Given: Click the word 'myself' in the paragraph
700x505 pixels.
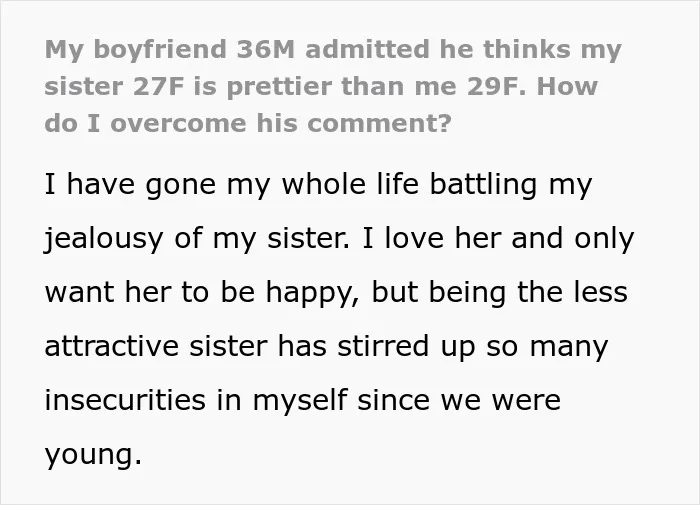Looking at the screenshot, I should [300, 401].
